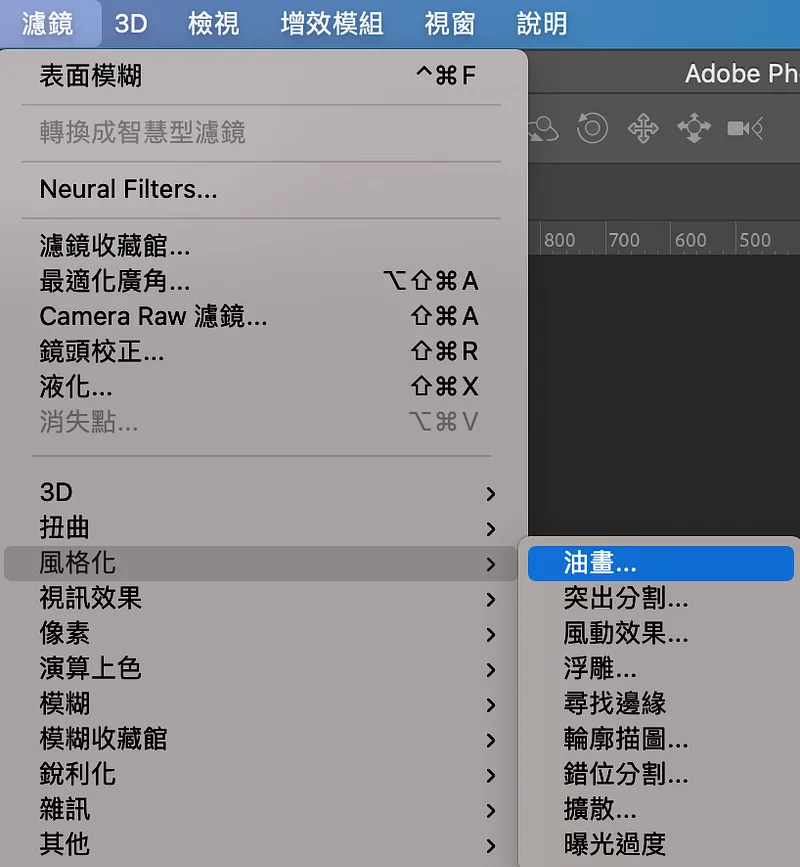Image resolution: width=800 pixels, height=867 pixels.
Task: Click the 3D roll/rotate icon
Action: pos(592,128)
